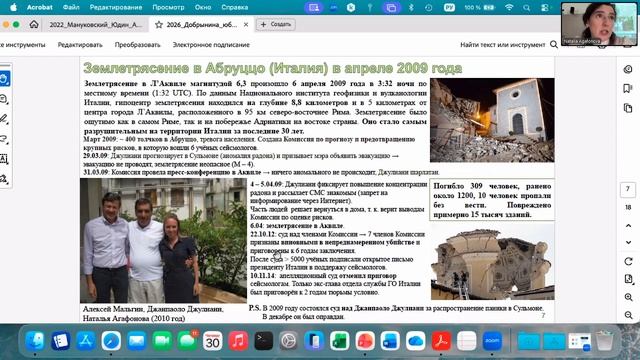Open the Файл menu
Image resolution: width=640 pixels, height=360 pixels.
click(x=71, y=7)
